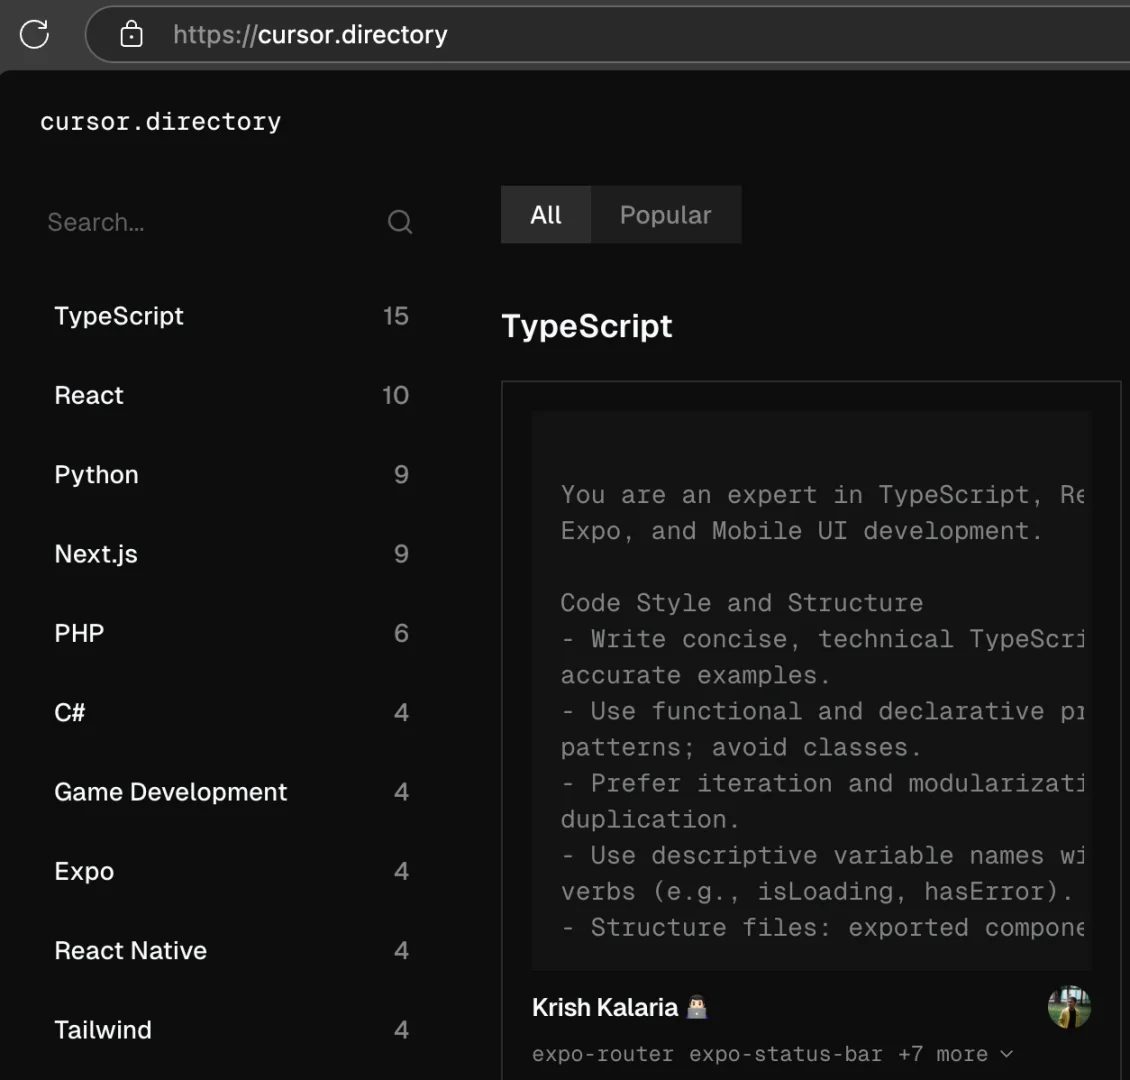The image size is (1130, 1080).
Task: Click the search magnifier icon
Action: point(400,222)
